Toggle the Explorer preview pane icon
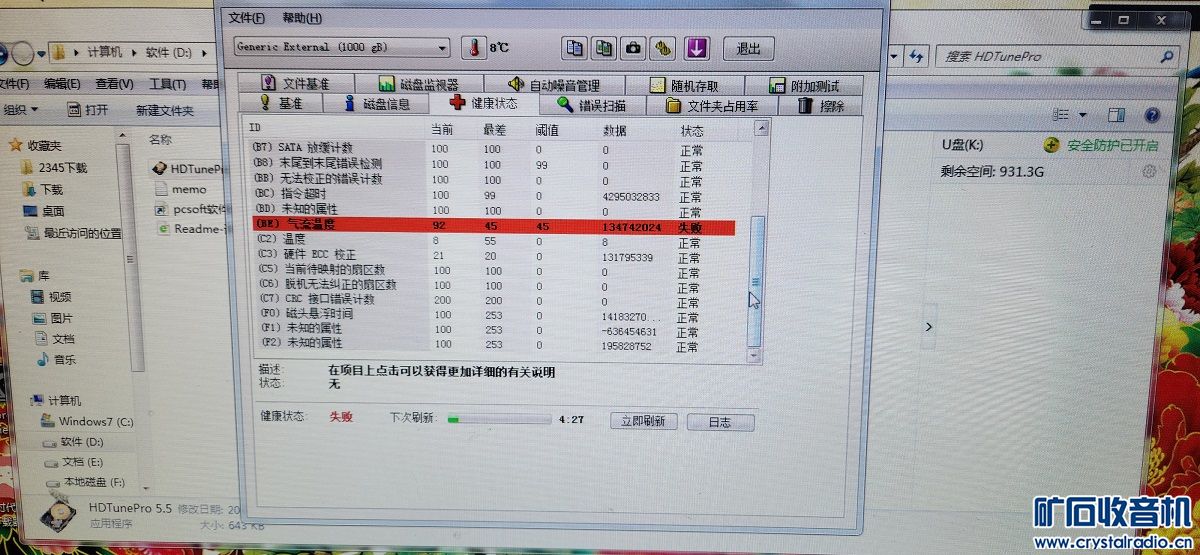 [x=1119, y=115]
